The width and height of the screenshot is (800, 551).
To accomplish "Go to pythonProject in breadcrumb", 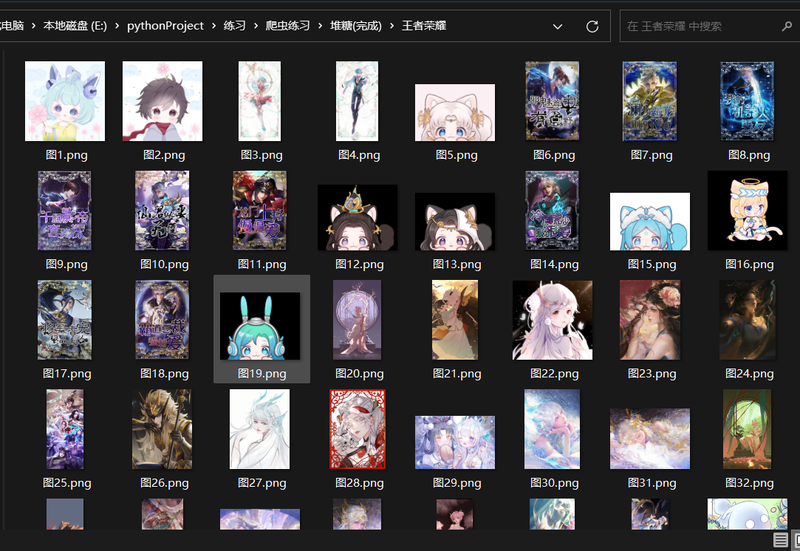I will click(x=165, y=26).
